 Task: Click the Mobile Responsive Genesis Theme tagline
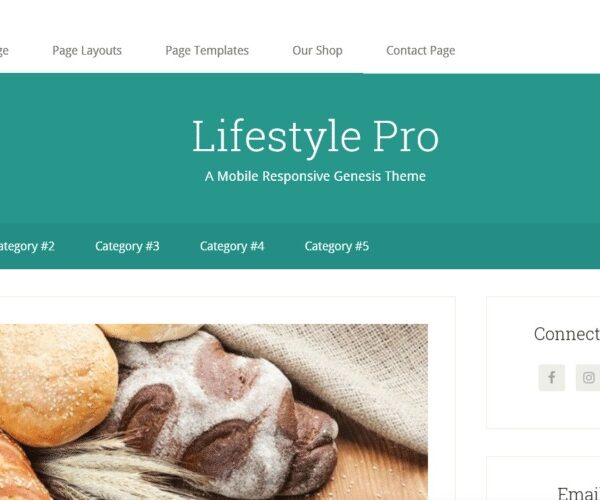coord(315,176)
